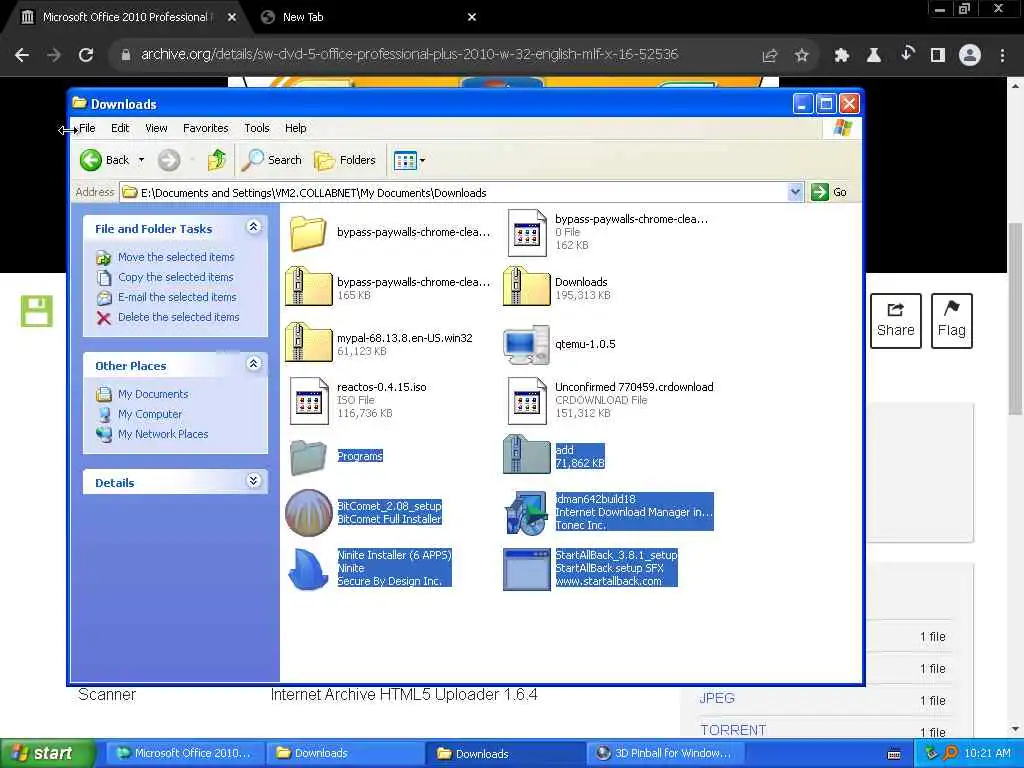Click the Share button on archive.org
1024x768 pixels.
tap(895, 321)
